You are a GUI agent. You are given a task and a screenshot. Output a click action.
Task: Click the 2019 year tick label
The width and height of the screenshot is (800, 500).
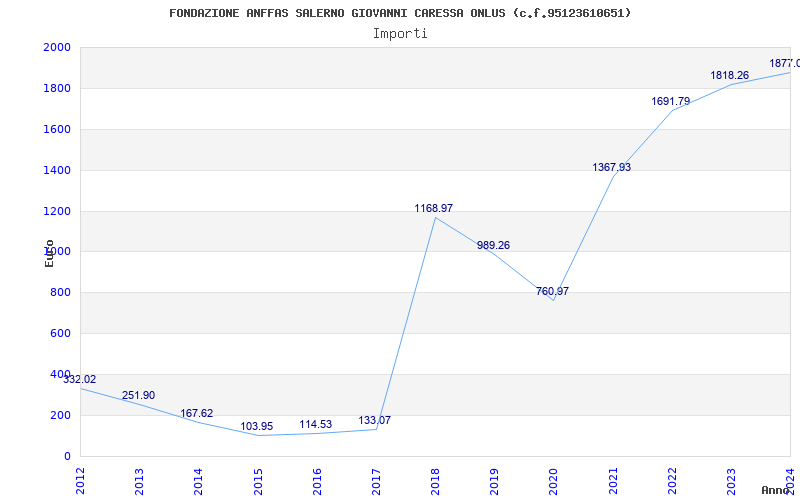[x=494, y=482]
